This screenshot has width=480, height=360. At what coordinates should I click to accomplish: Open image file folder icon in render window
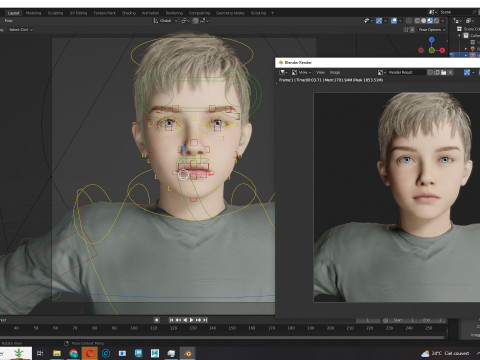pos(444,72)
